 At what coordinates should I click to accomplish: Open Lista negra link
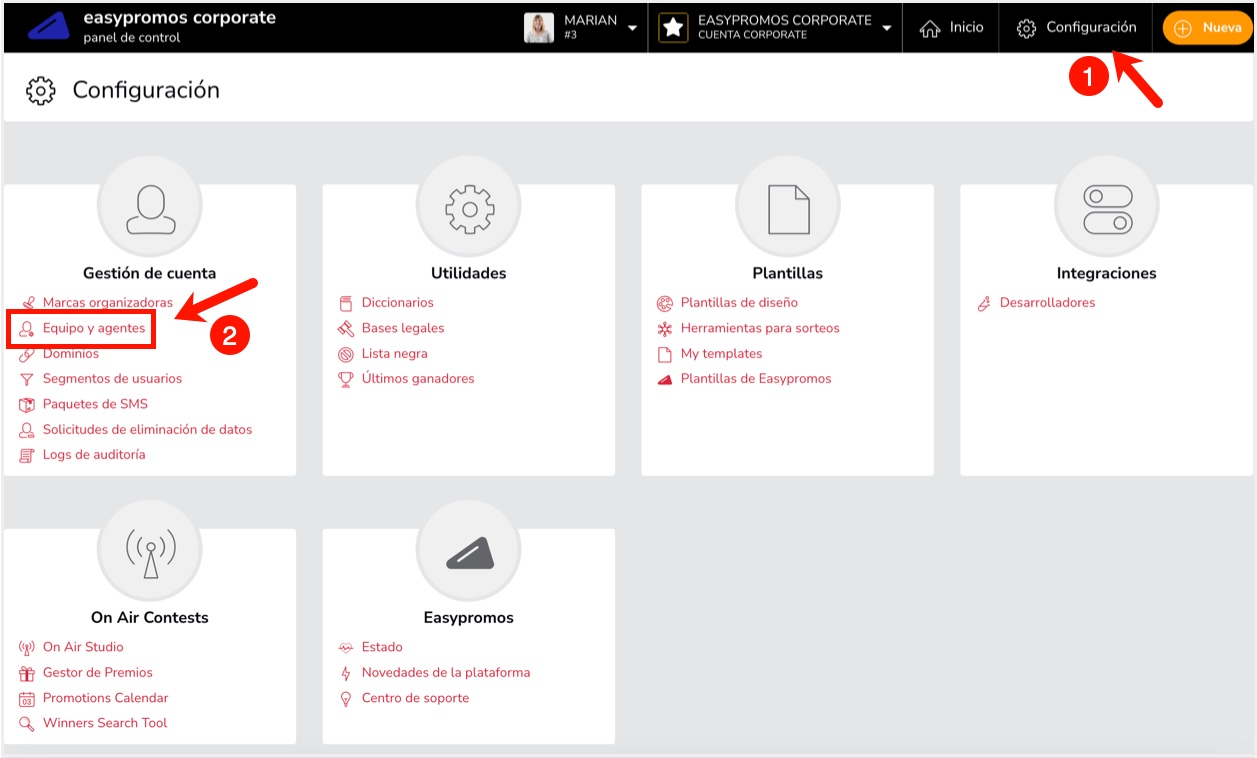(x=395, y=353)
